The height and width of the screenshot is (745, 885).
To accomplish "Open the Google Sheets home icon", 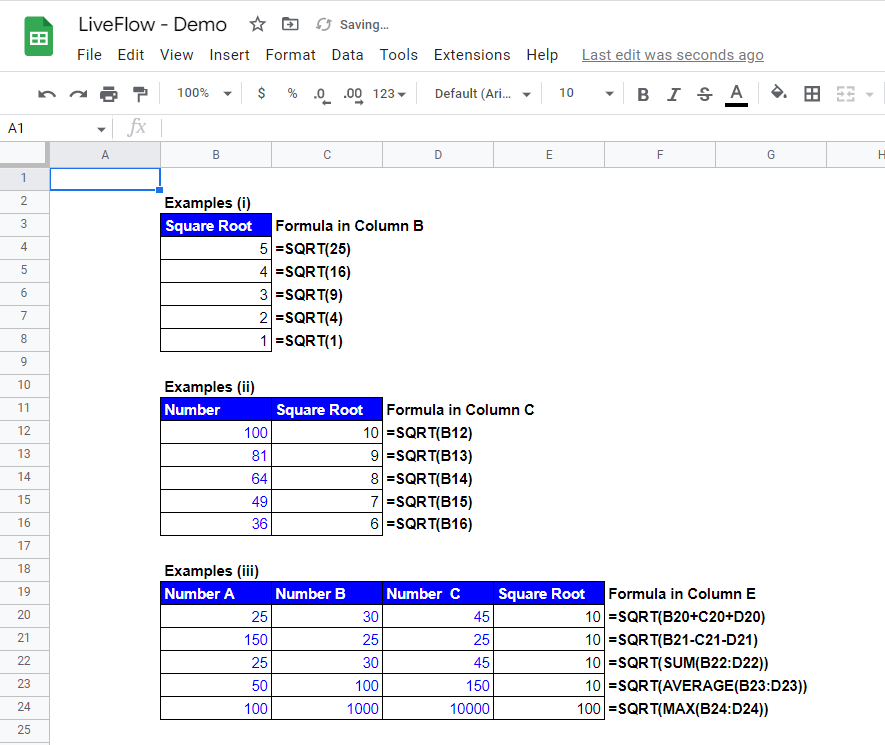I will pyautogui.click(x=38, y=37).
